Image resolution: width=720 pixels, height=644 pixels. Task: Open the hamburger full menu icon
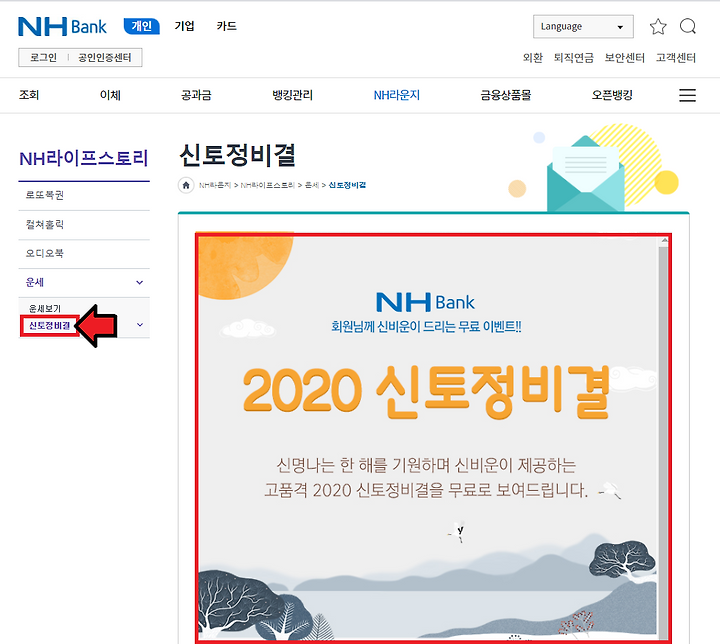click(x=687, y=95)
